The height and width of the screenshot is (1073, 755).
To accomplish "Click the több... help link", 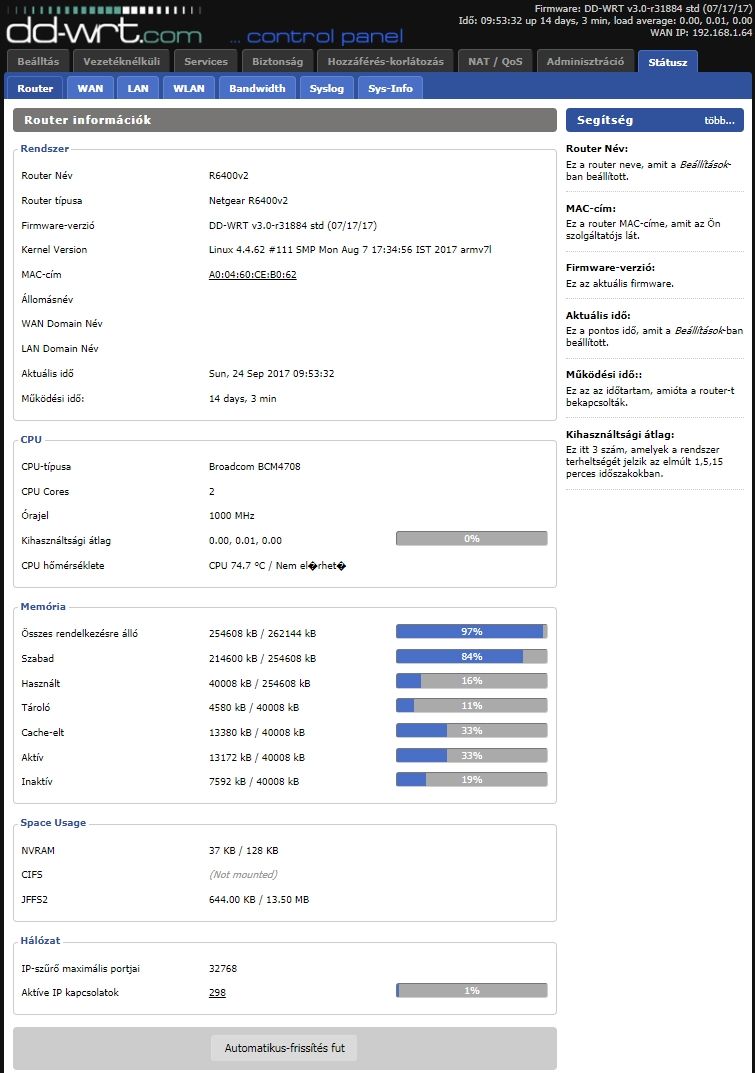I will click(719, 120).
